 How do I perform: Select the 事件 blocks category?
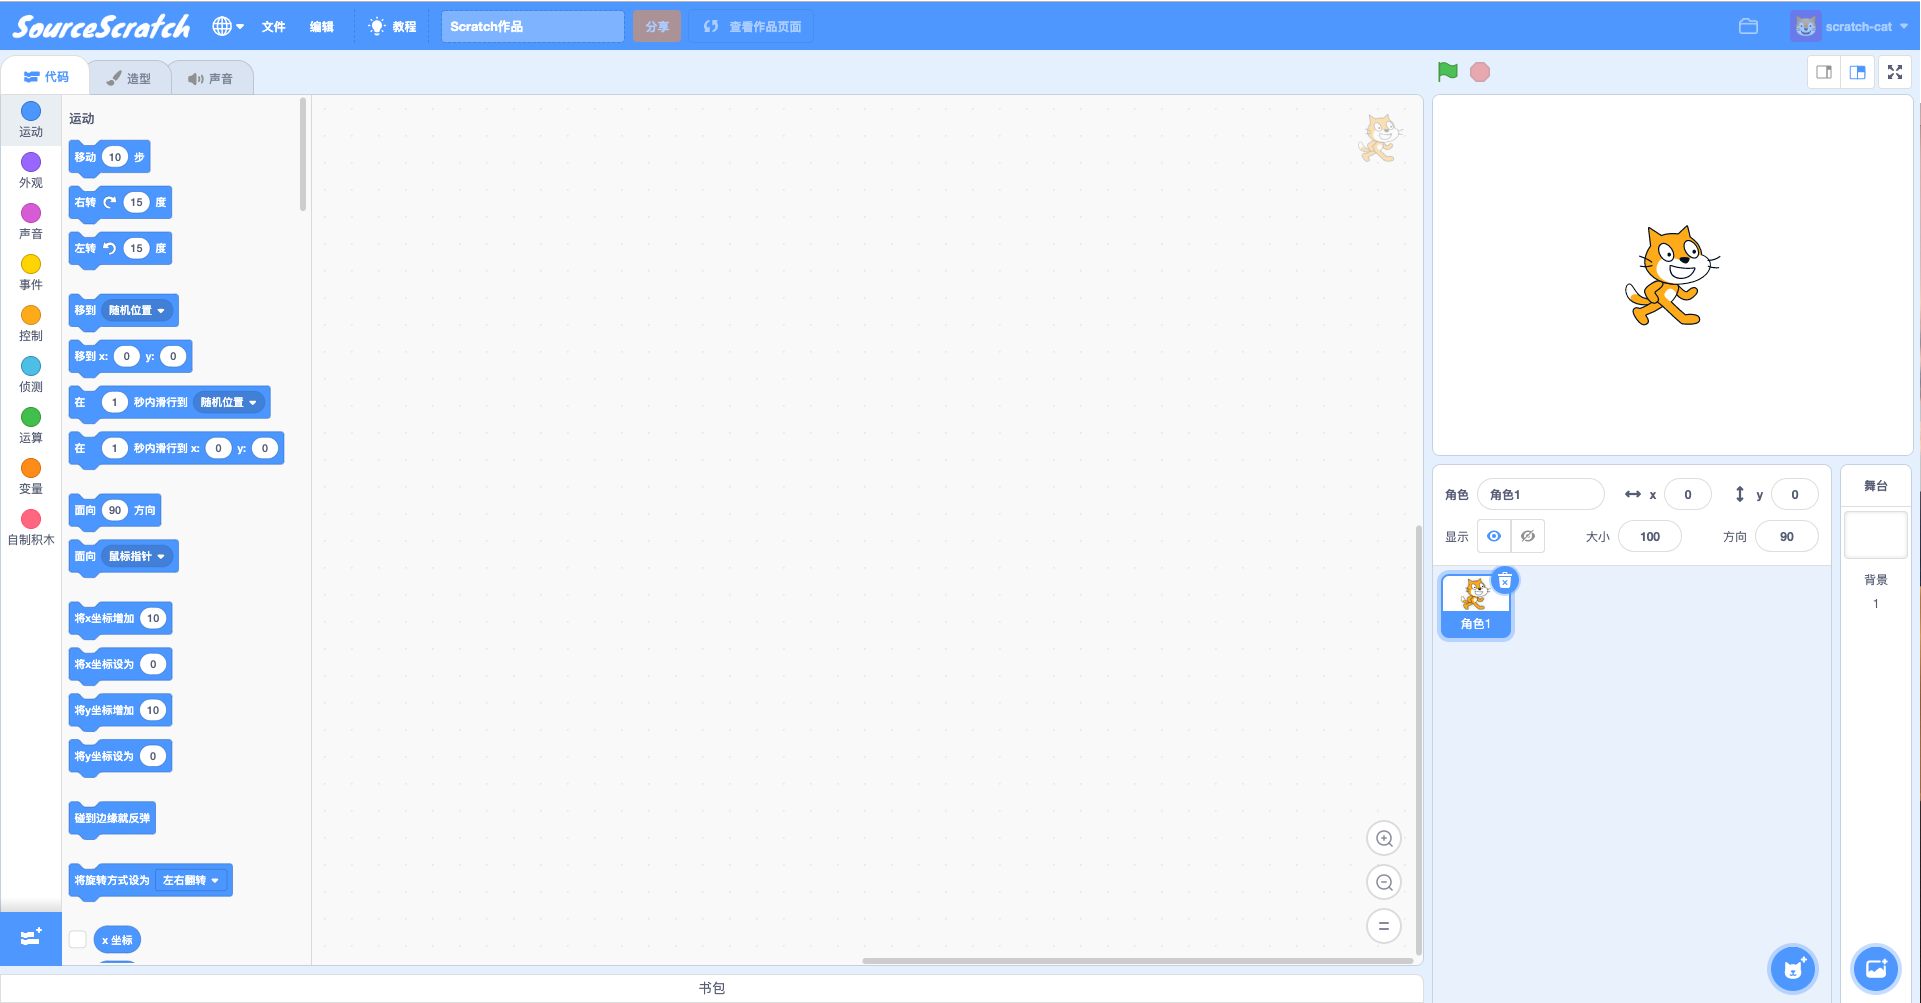click(30, 270)
